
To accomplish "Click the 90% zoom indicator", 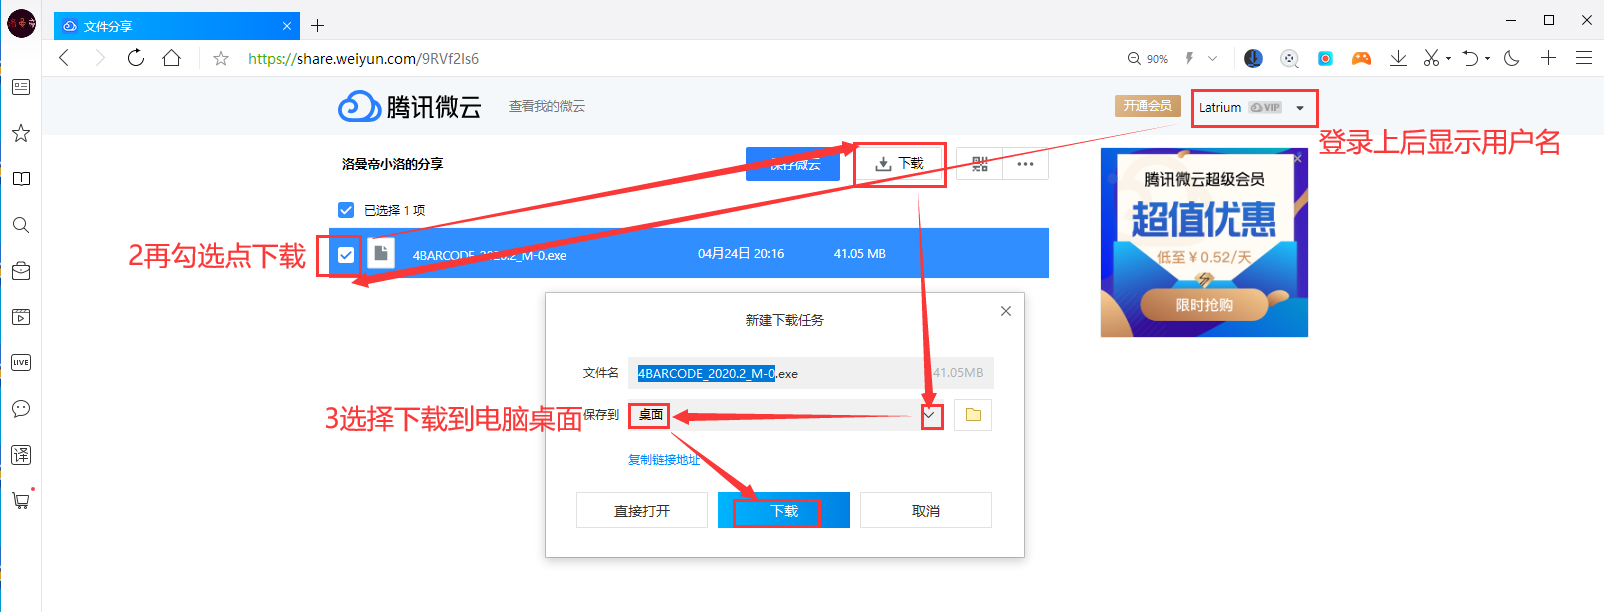I will [1148, 59].
